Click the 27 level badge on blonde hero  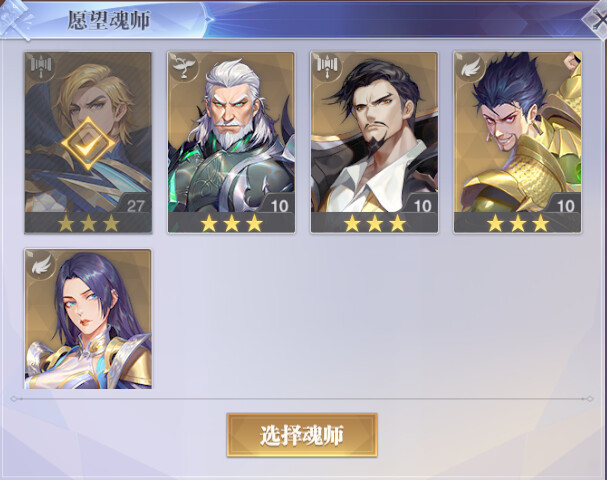pos(135,206)
